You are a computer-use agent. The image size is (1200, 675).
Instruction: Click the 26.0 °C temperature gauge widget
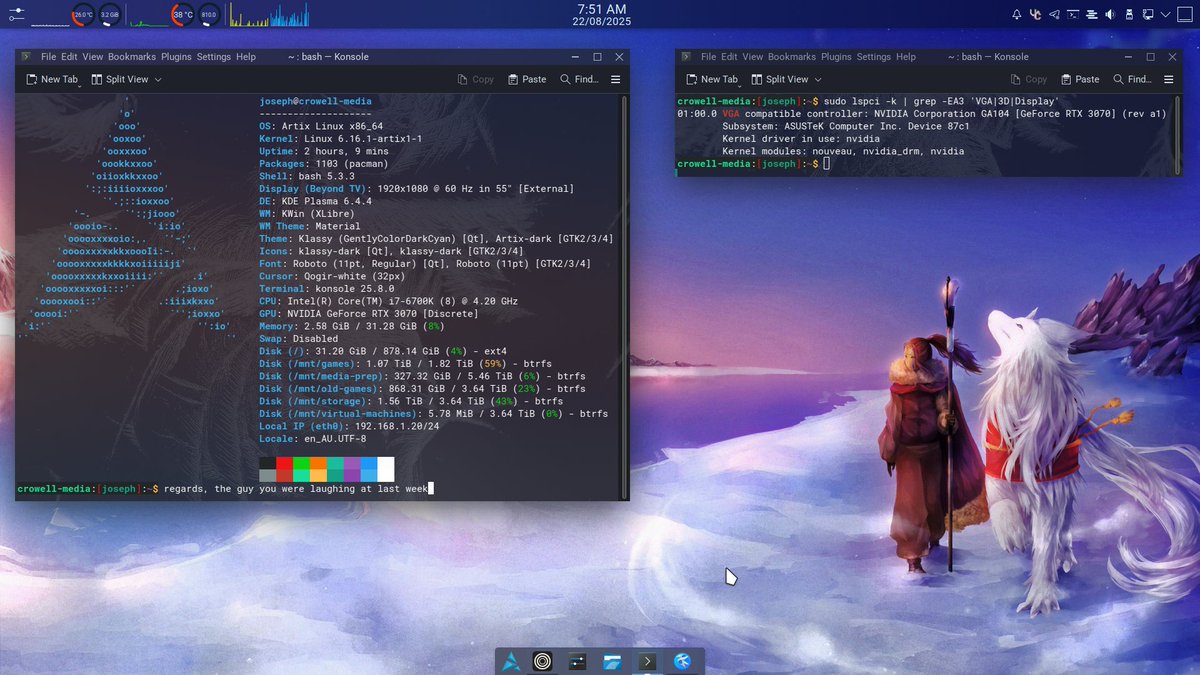click(83, 15)
